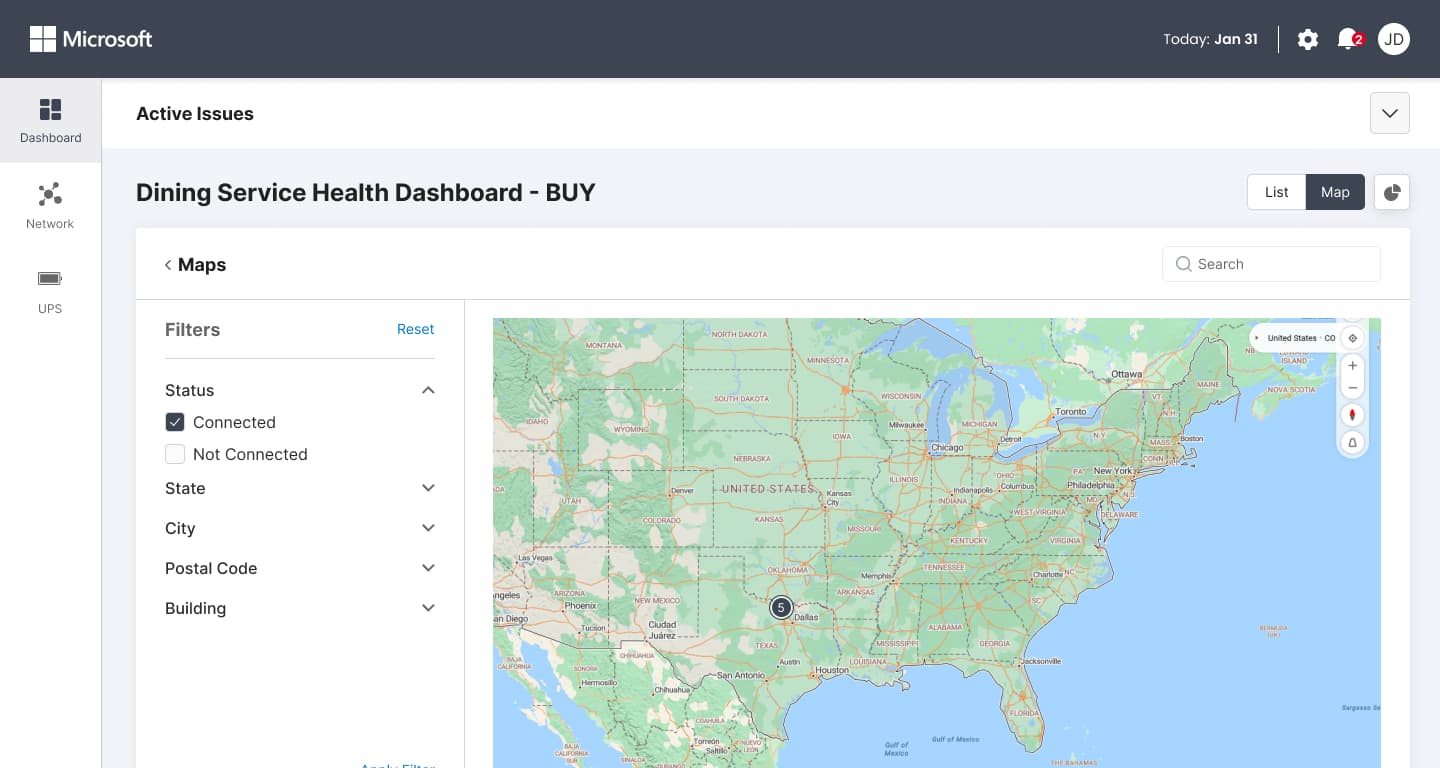Click the Filters panel heading

coord(192,330)
